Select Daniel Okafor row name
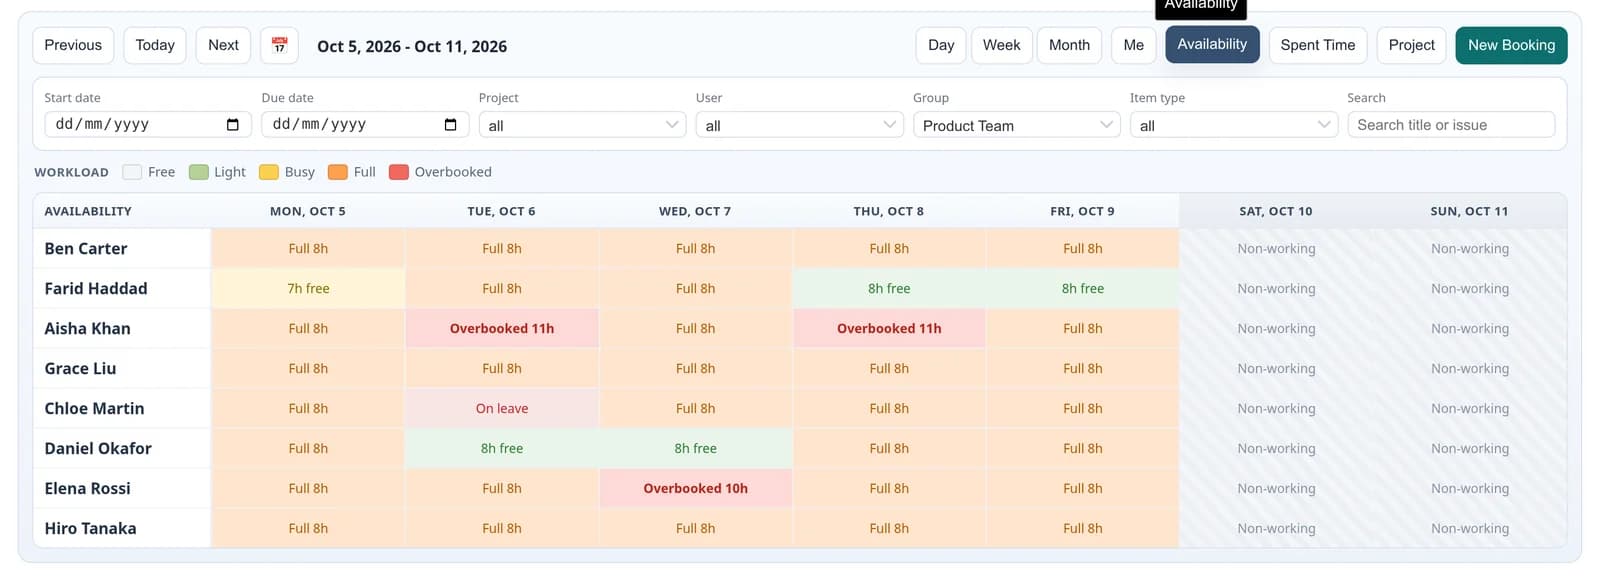 tap(98, 449)
